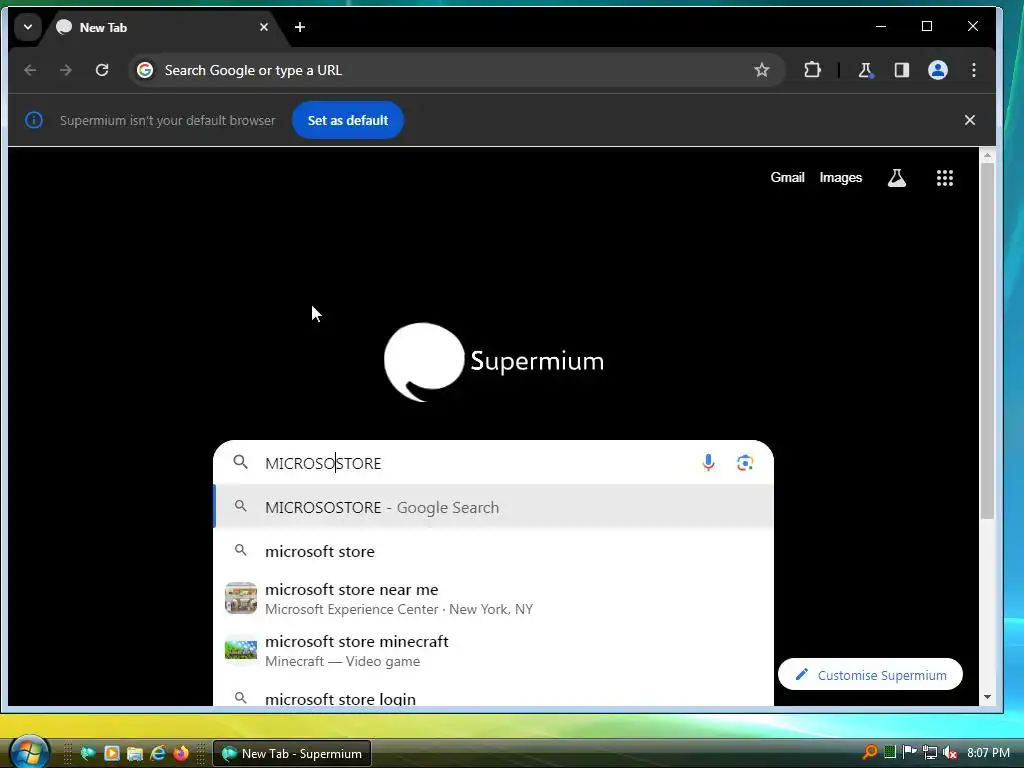Reload the current page
This screenshot has height=768, width=1024.
click(102, 70)
